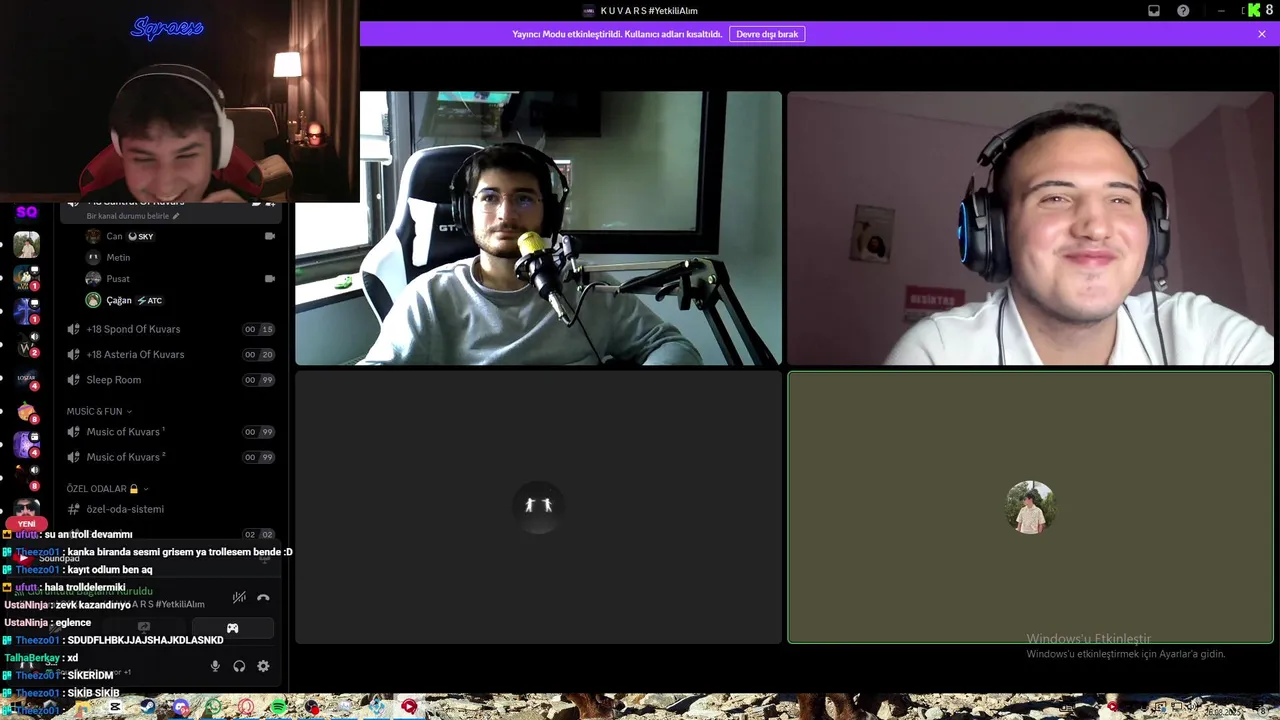Open WhatsApp from the taskbar

coord(213,707)
